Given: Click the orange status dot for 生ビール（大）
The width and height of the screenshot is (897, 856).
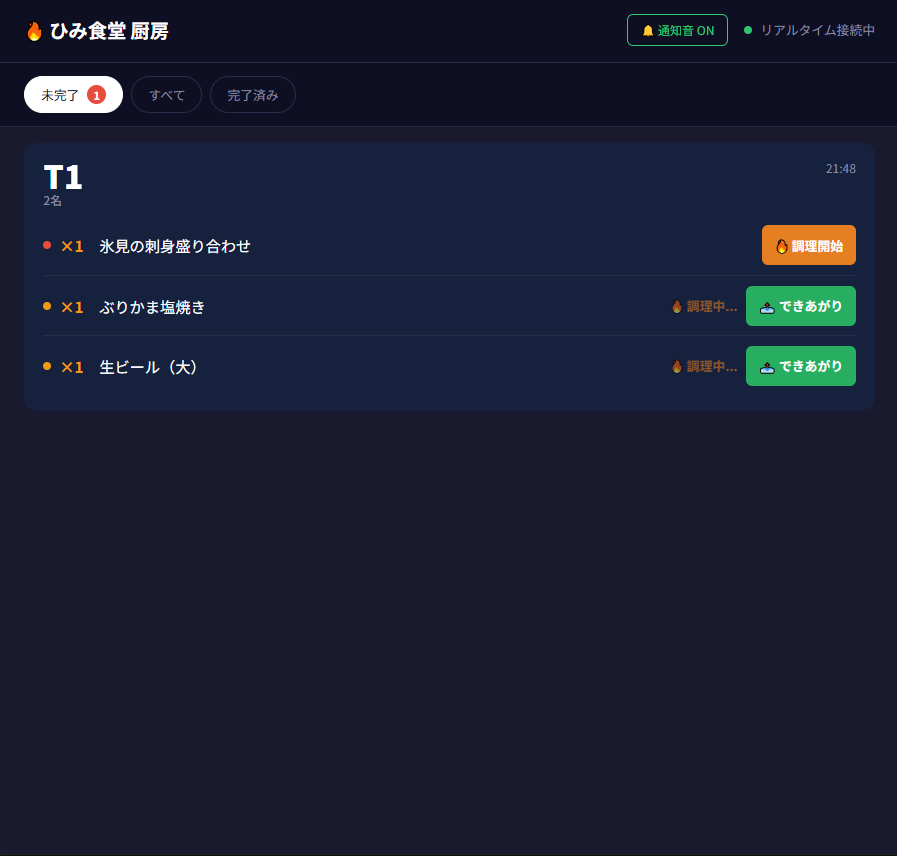Looking at the screenshot, I should [47, 366].
